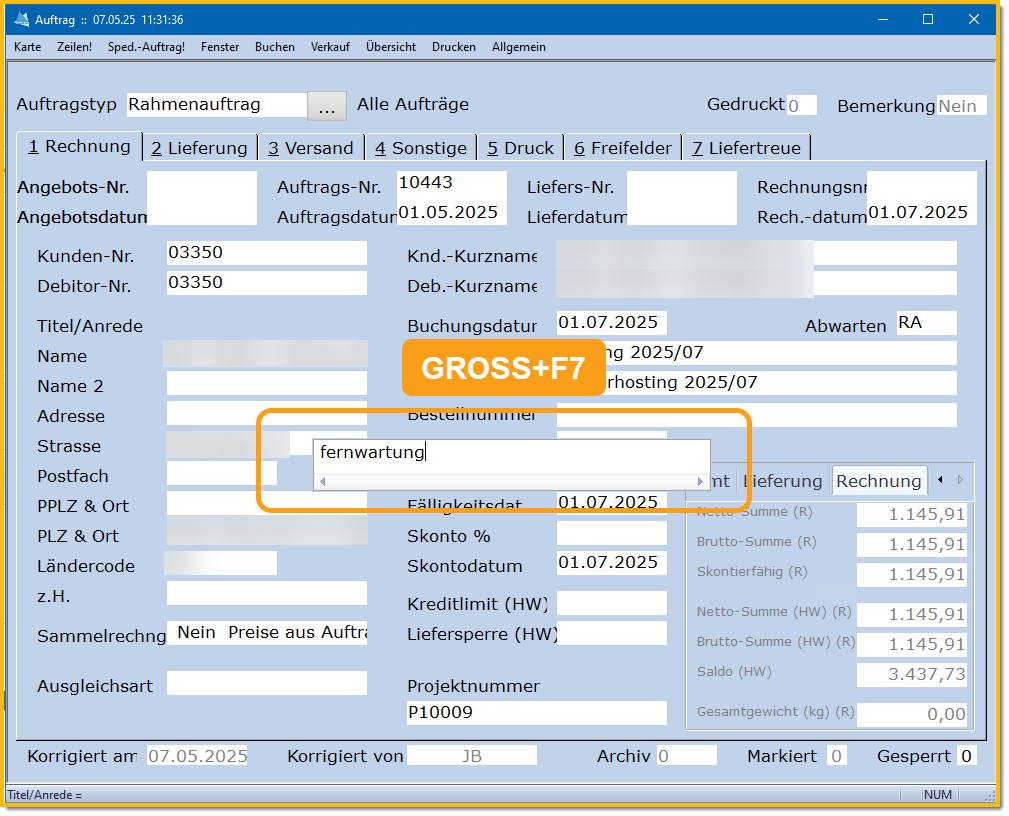The image size is (1009, 816).
Task: Click the left arrow of search box scrollbar
Action: pos(322,481)
